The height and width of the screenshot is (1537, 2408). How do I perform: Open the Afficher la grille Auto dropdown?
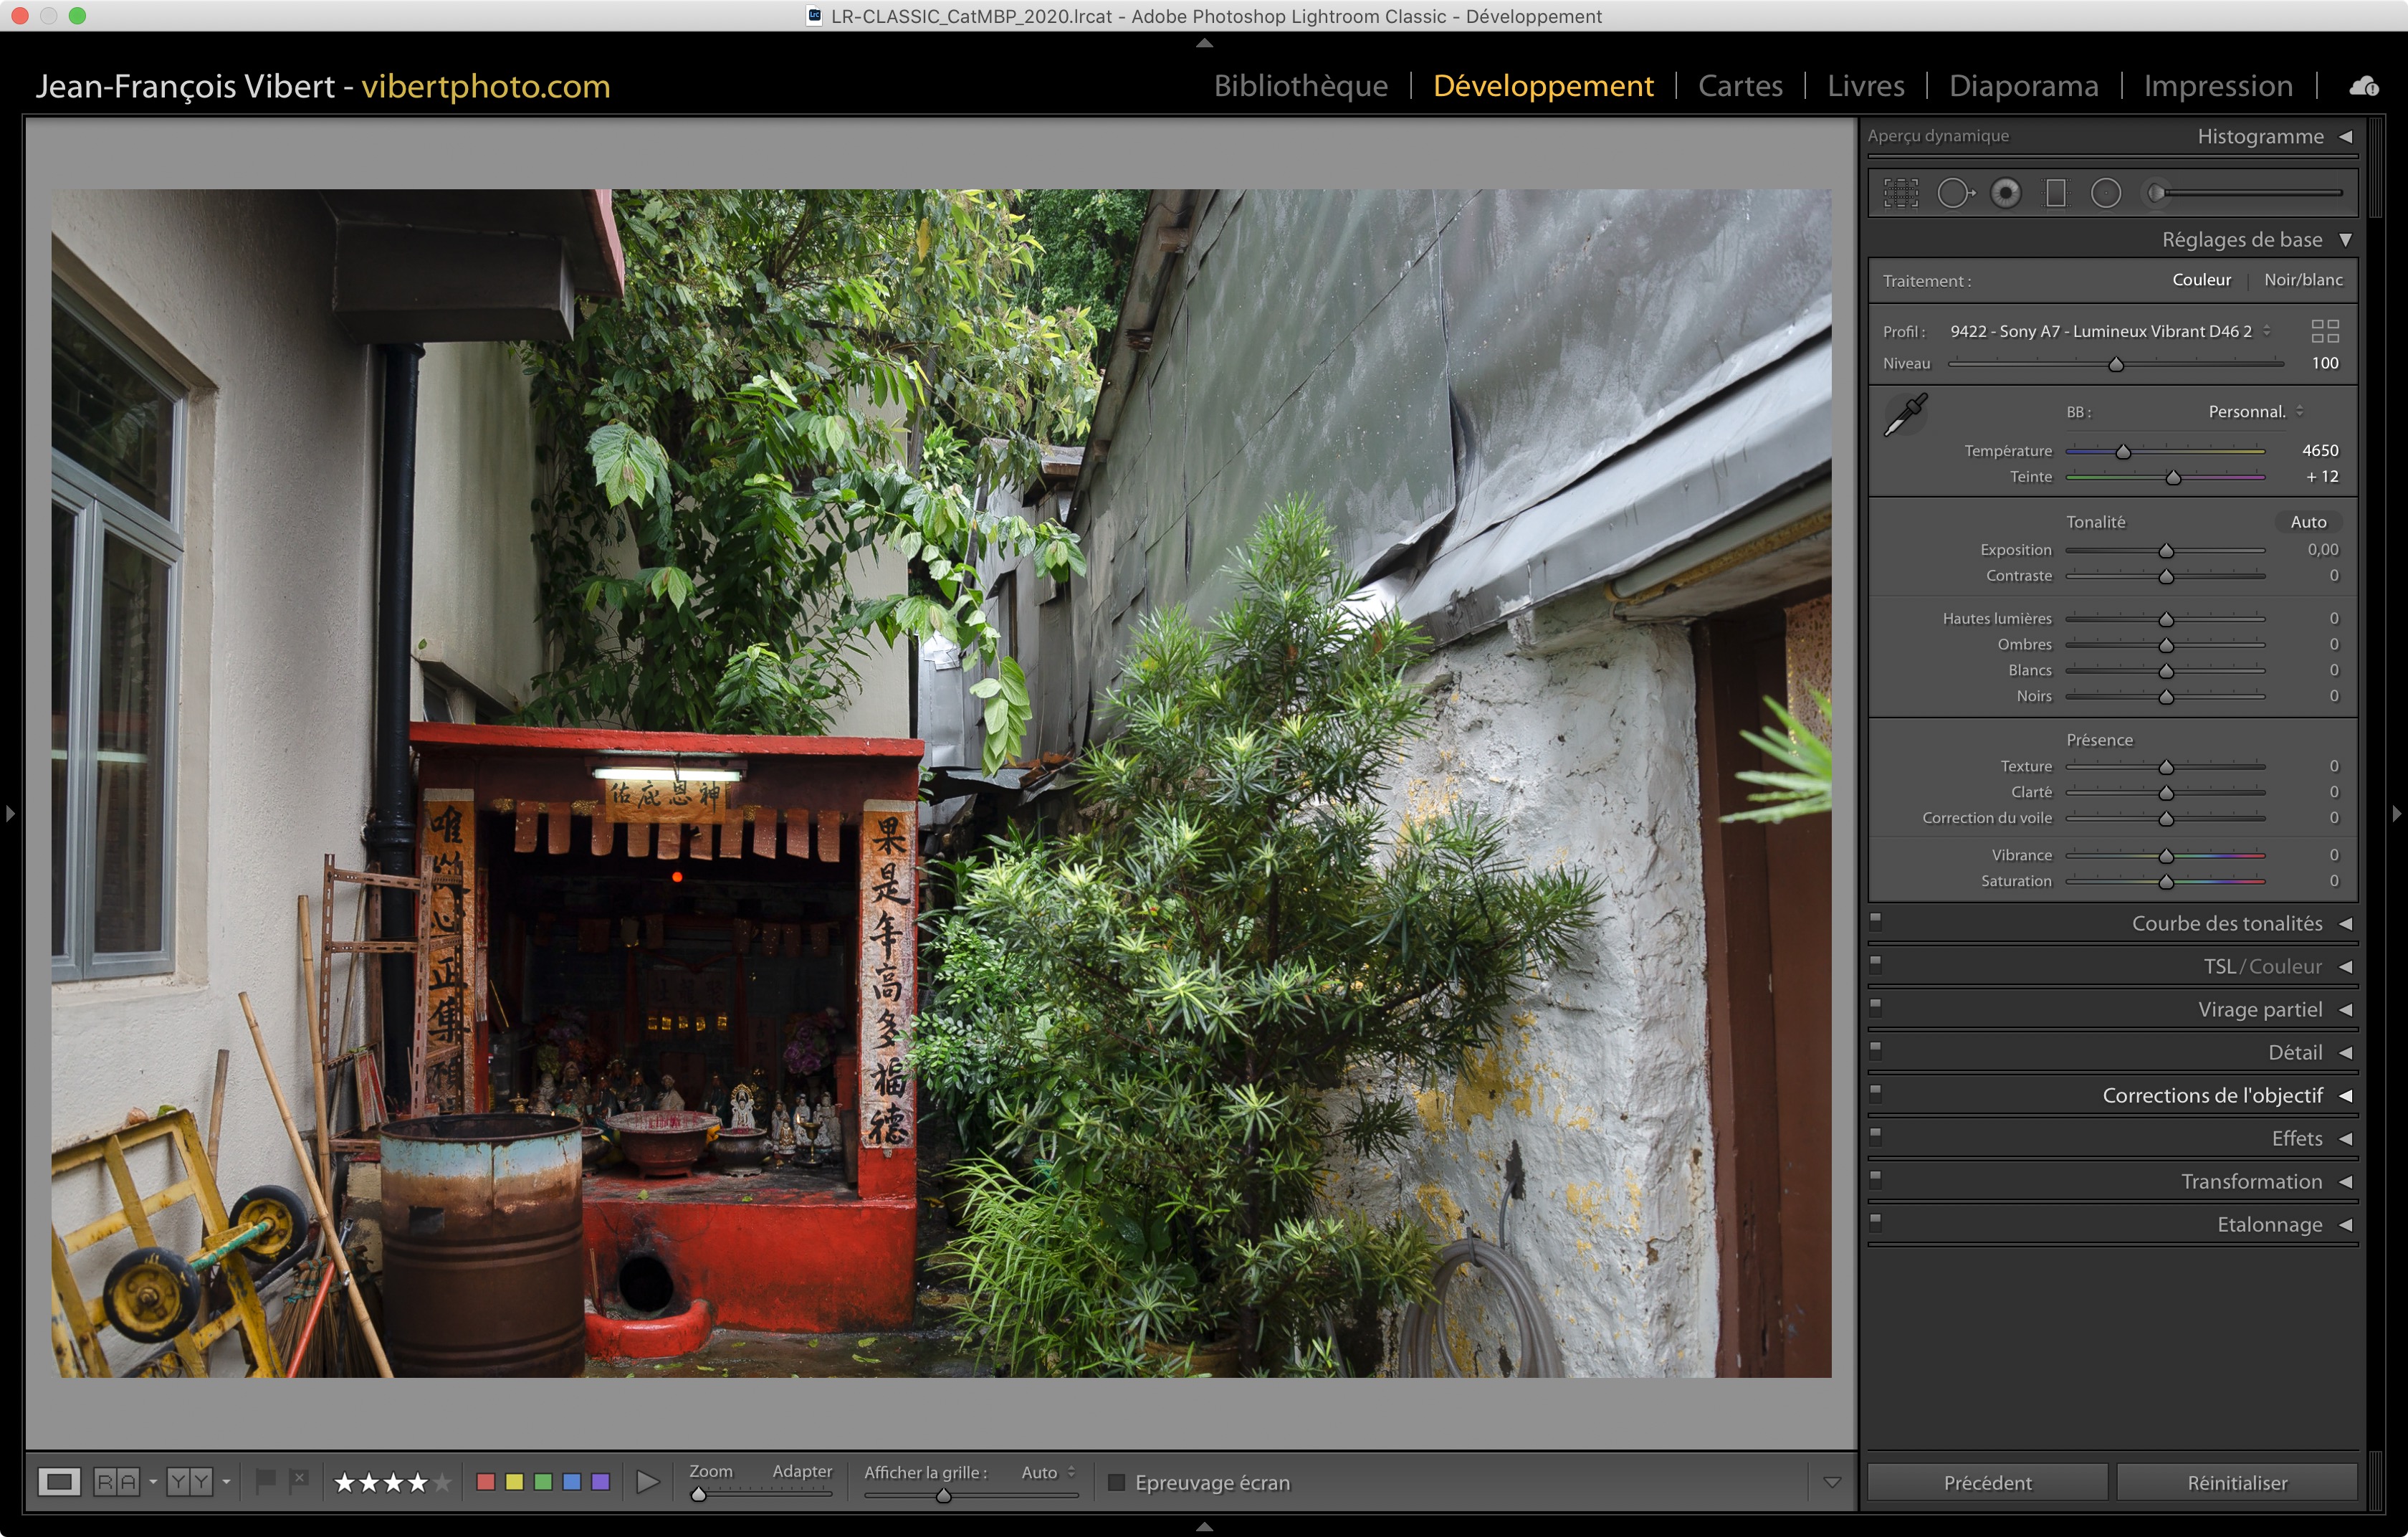tap(1047, 1472)
